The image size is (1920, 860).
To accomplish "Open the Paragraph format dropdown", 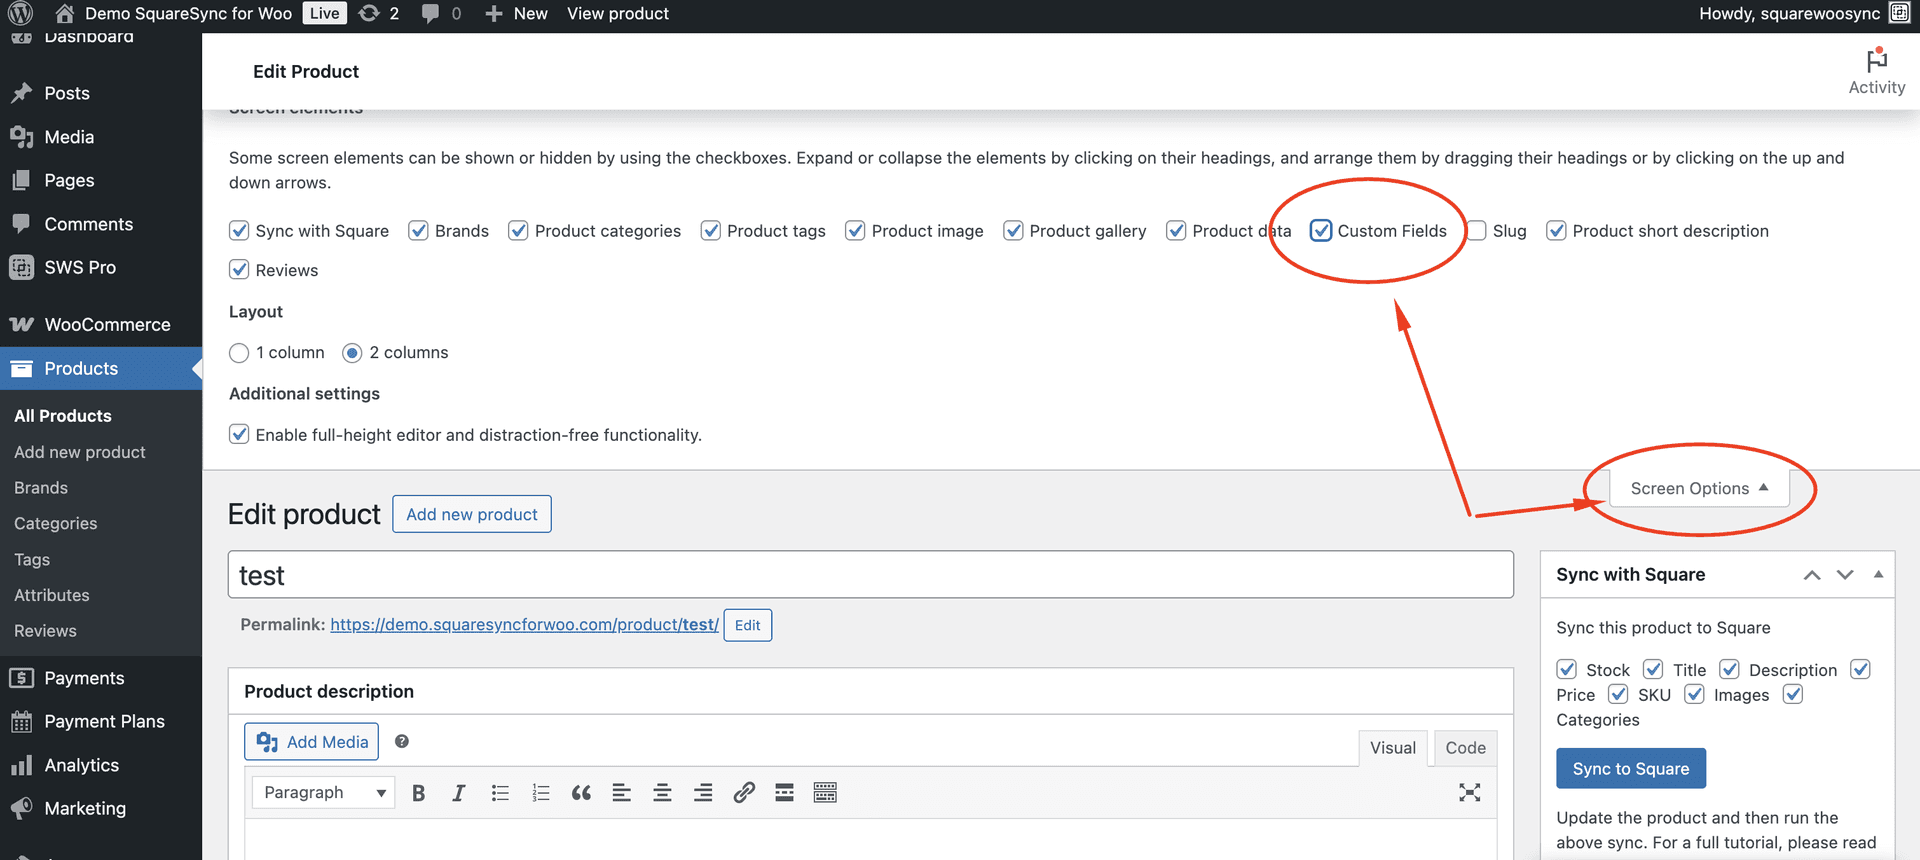I will point(323,793).
